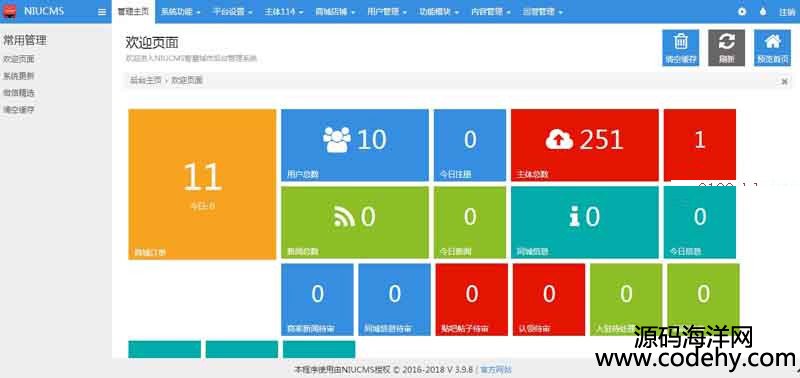This screenshot has width=800, height=378.
Task: Open the 今日注册 tile
Action: coord(470,145)
